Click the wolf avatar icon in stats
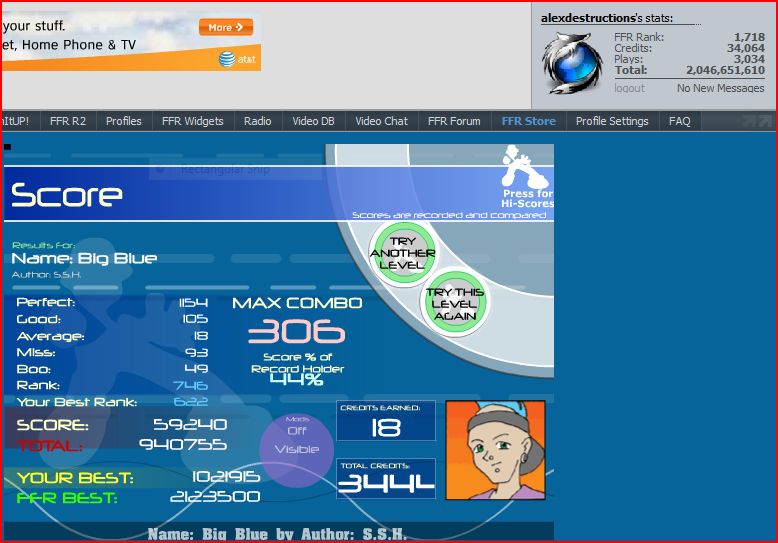Screen dimensions: 778x543 point(573,63)
